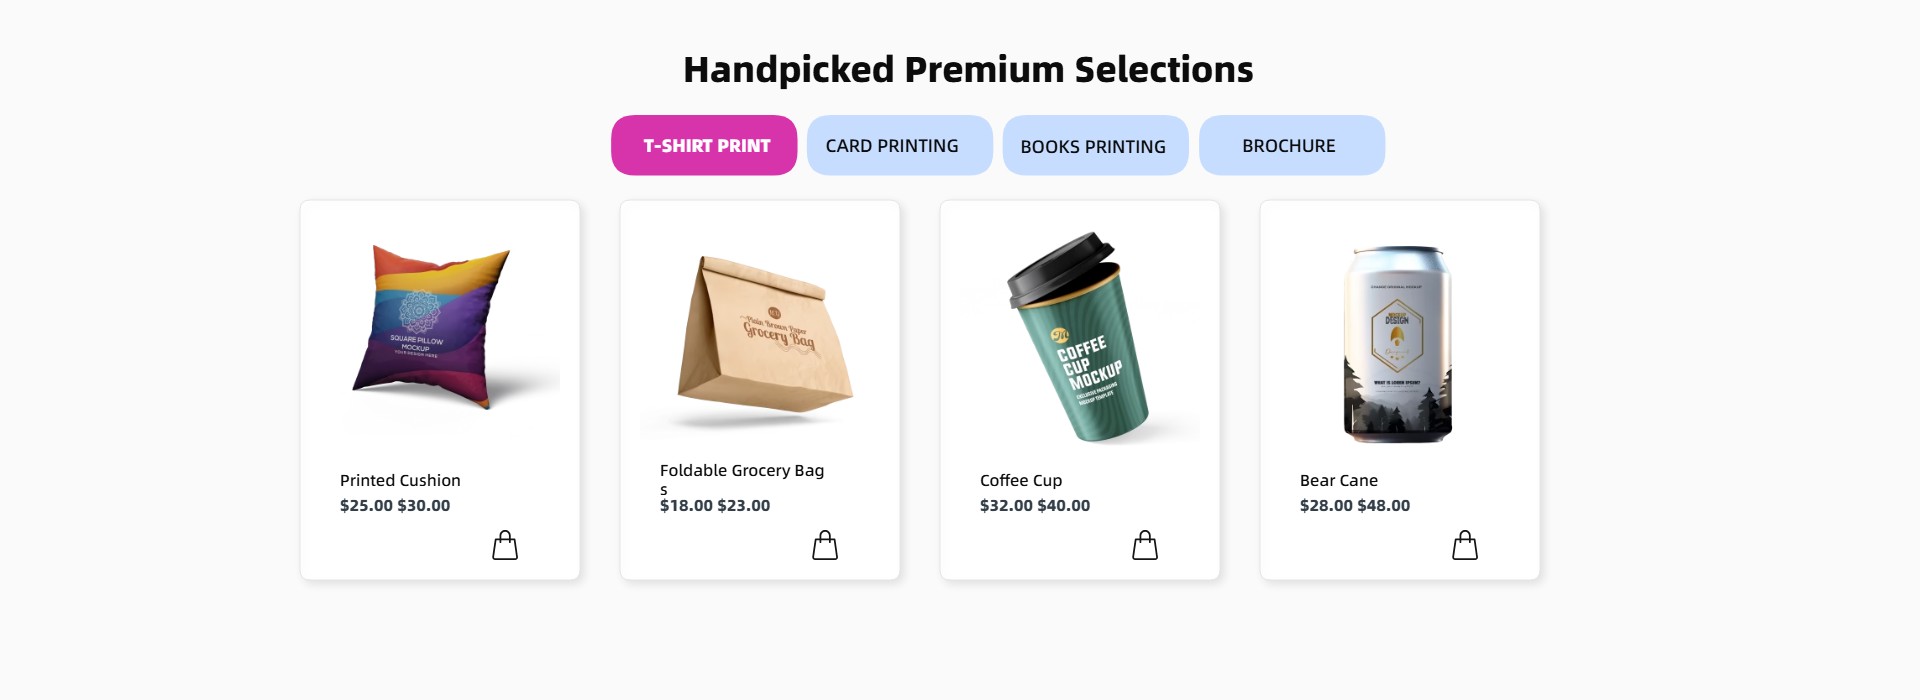Add Printed Cushion to shopping bag
The width and height of the screenshot is (1920, 700).
click(x=505, y=545)
